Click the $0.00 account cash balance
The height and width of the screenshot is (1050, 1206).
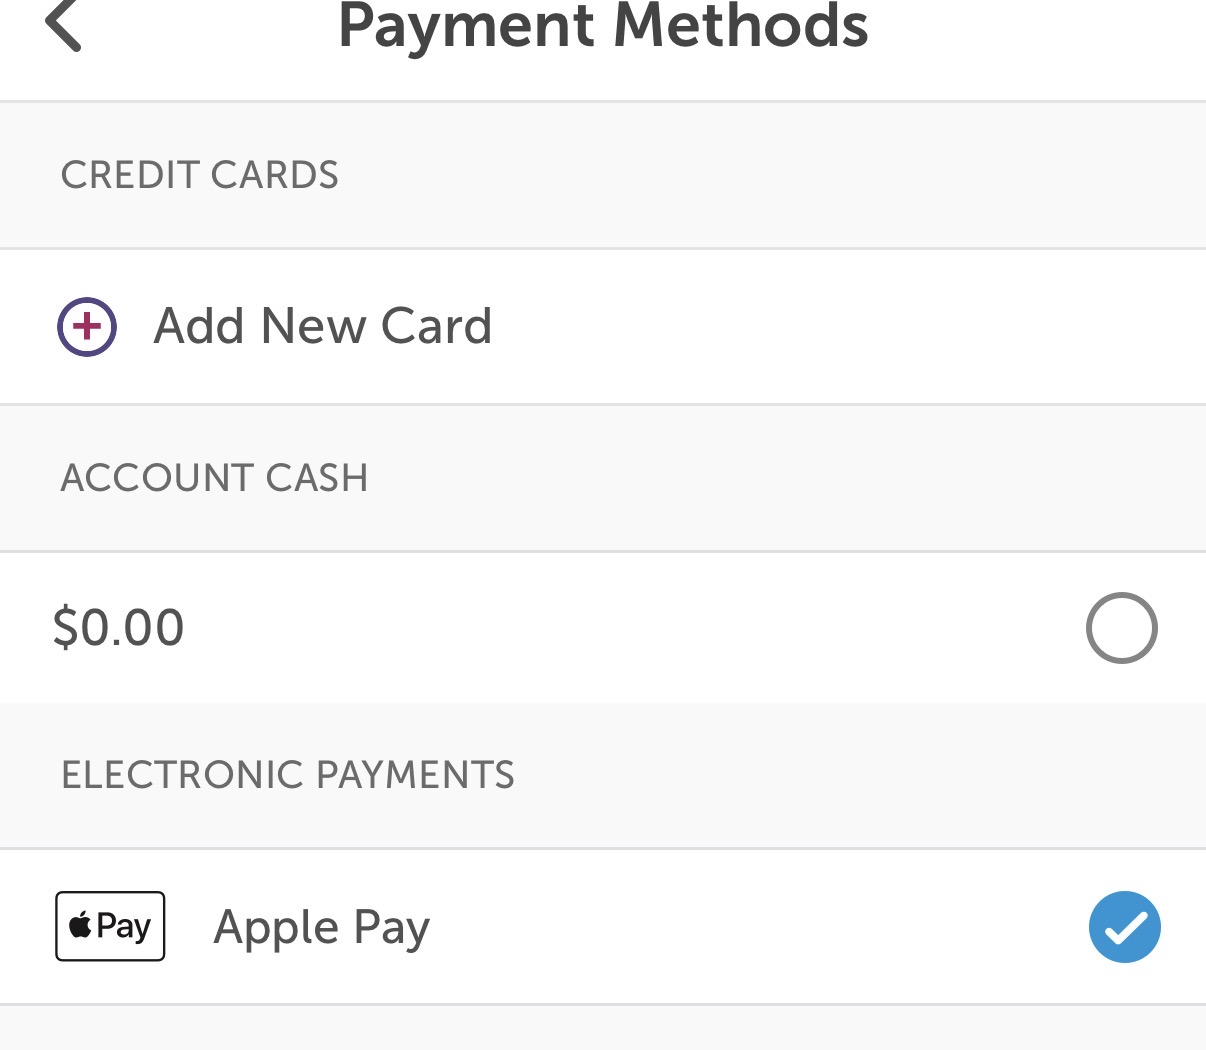[x=119, y=628]
